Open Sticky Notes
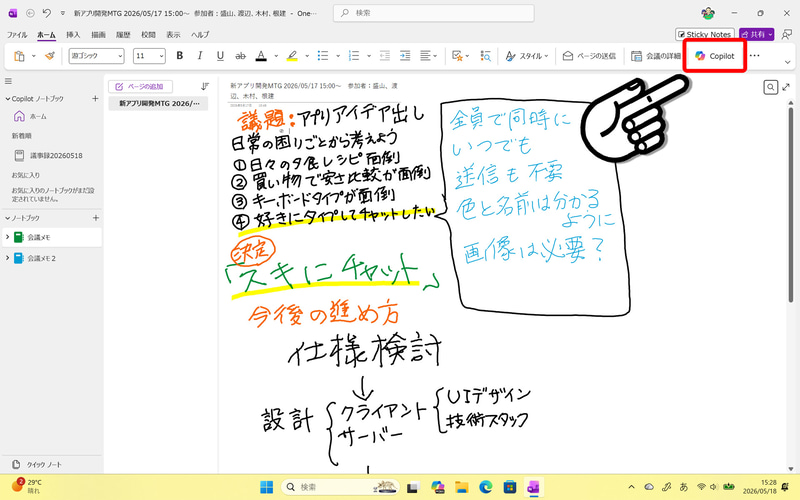 (705, 34)
